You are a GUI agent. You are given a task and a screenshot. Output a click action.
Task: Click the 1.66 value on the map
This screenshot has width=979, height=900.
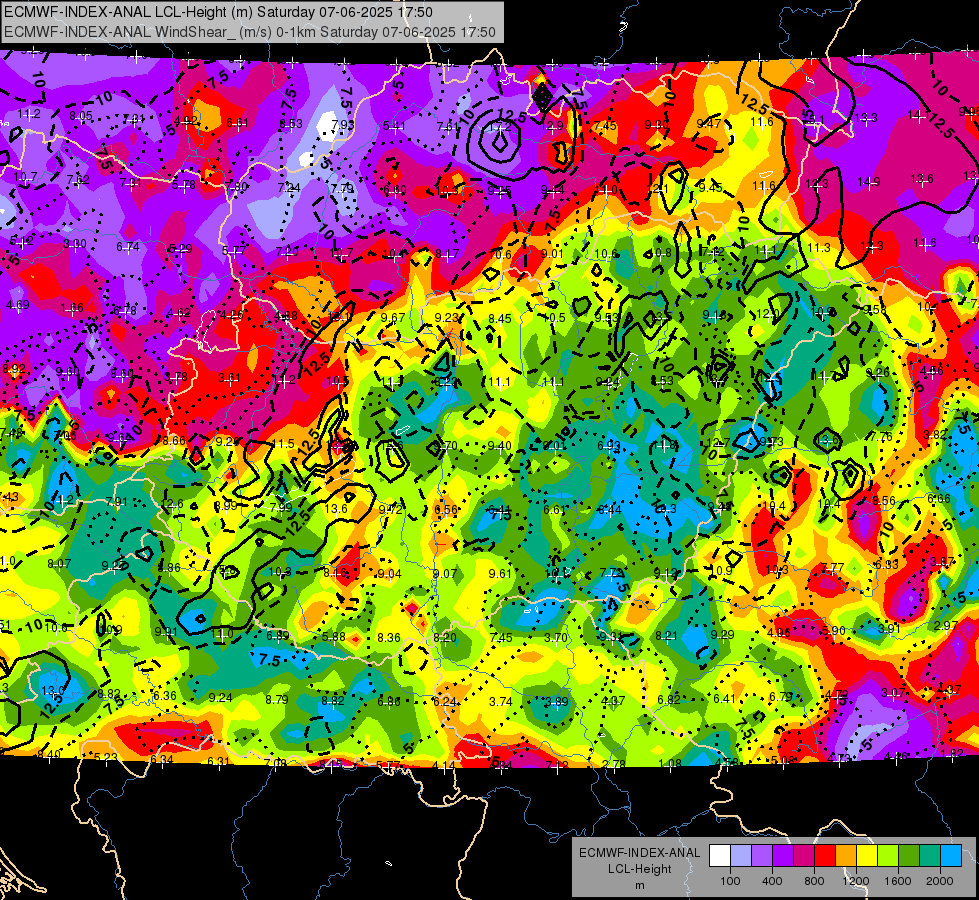point(72,307)
